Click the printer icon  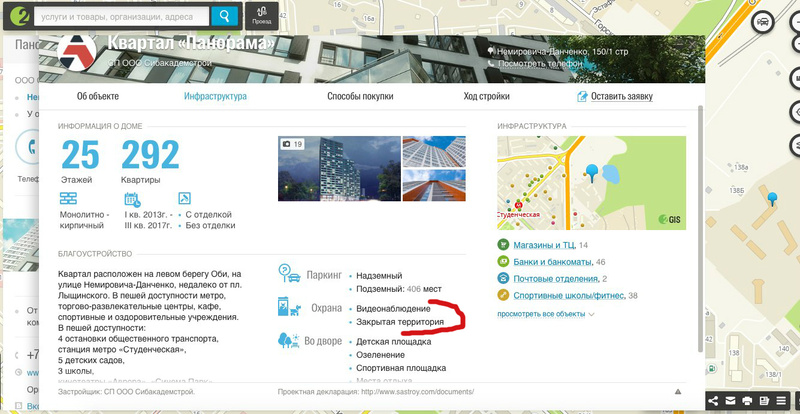[747, 400]
